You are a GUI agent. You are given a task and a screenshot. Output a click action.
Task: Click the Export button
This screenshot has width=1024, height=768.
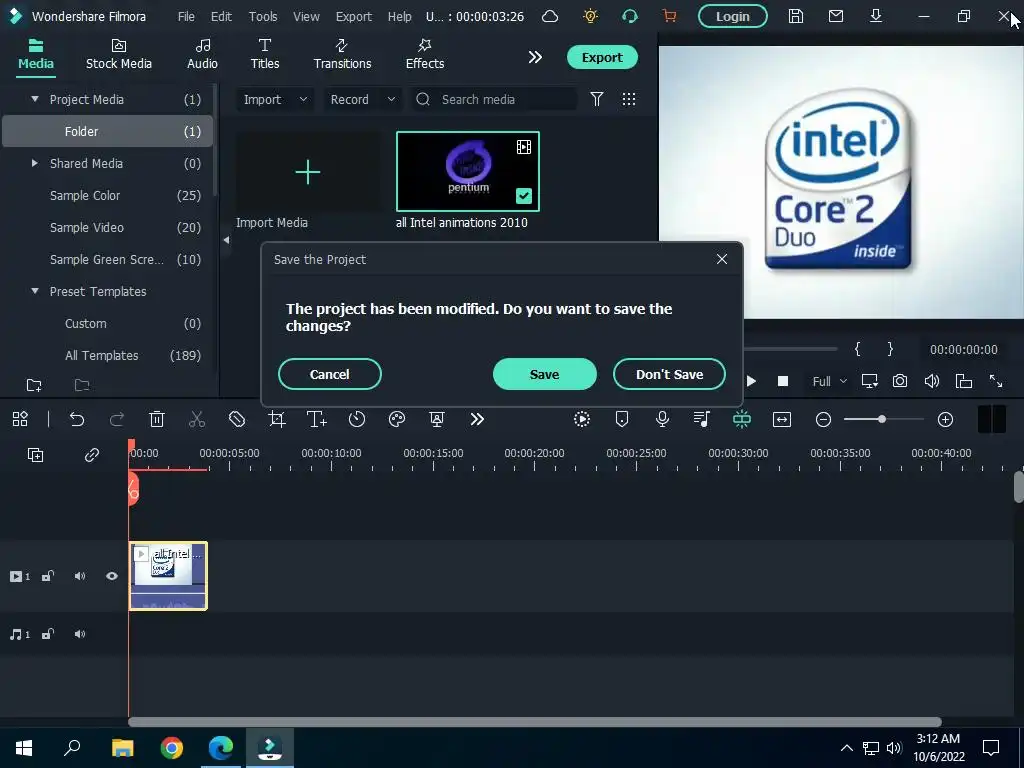click(x=602, y=57)
